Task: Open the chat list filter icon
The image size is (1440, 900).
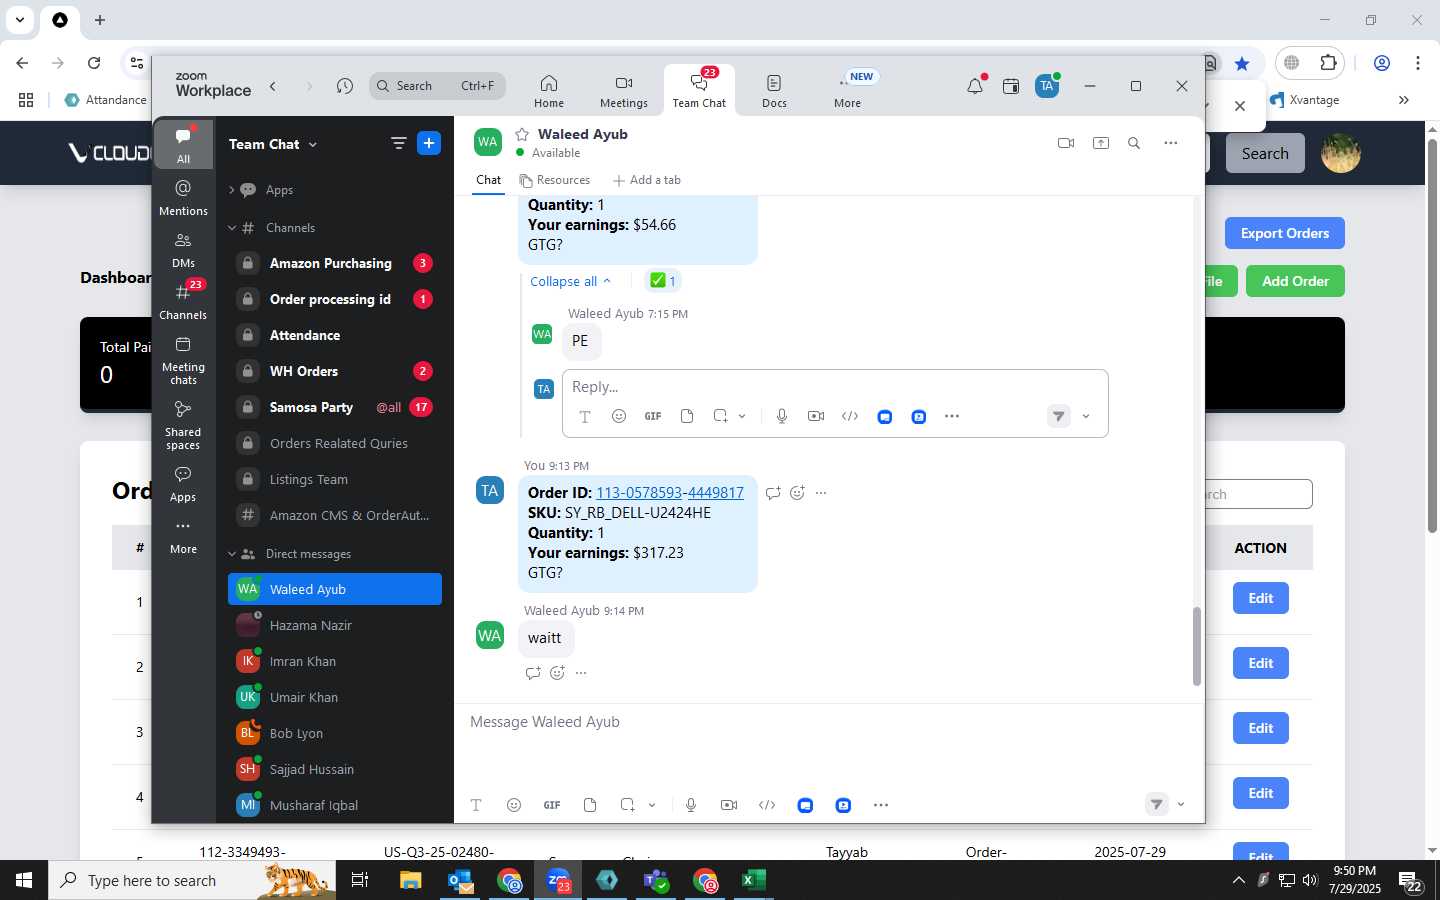Action: 398,144
